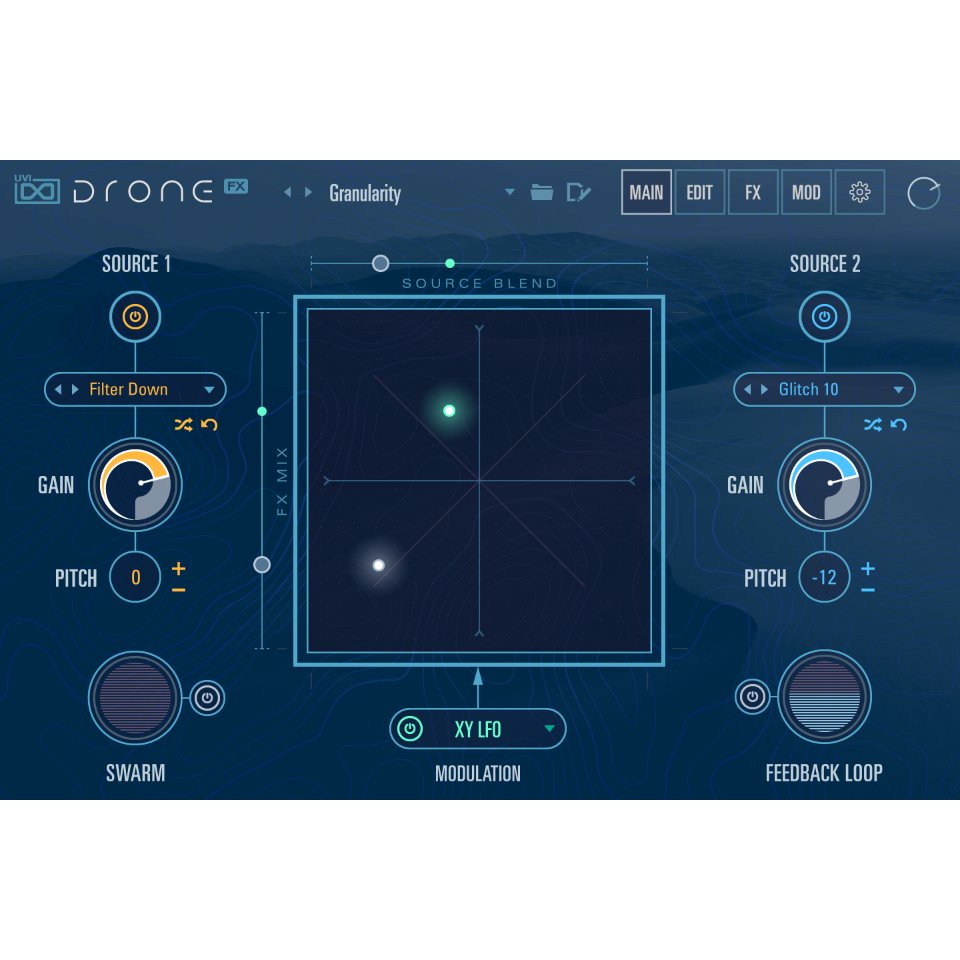Click the green FX Mix modulation dot
The image size is (960, 960).
point(262,411)
